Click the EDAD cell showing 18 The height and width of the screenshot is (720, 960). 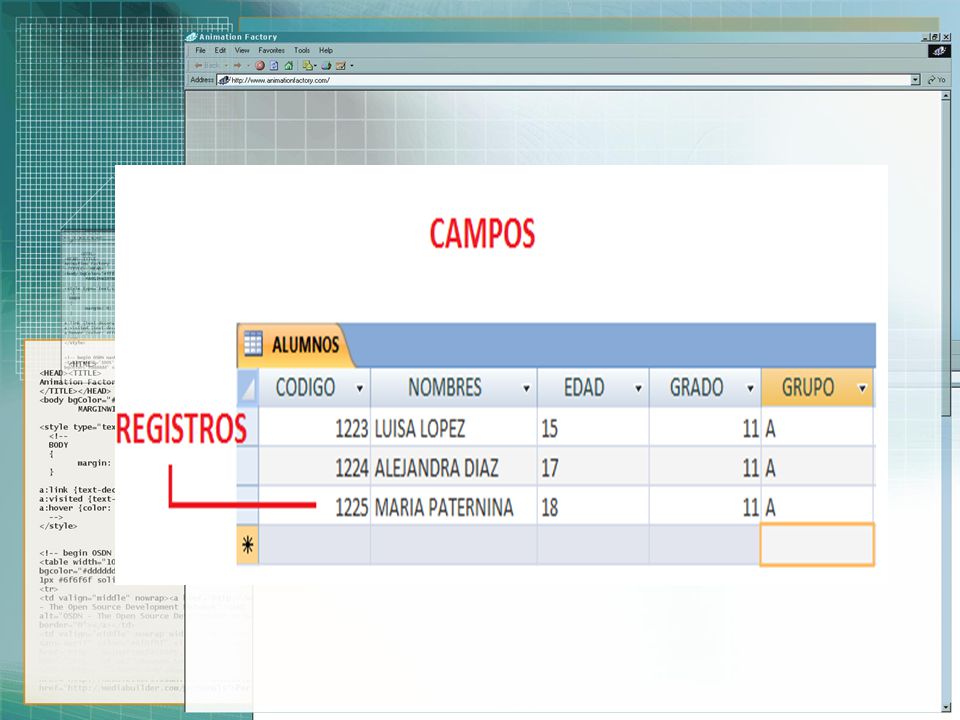[593, 506]
